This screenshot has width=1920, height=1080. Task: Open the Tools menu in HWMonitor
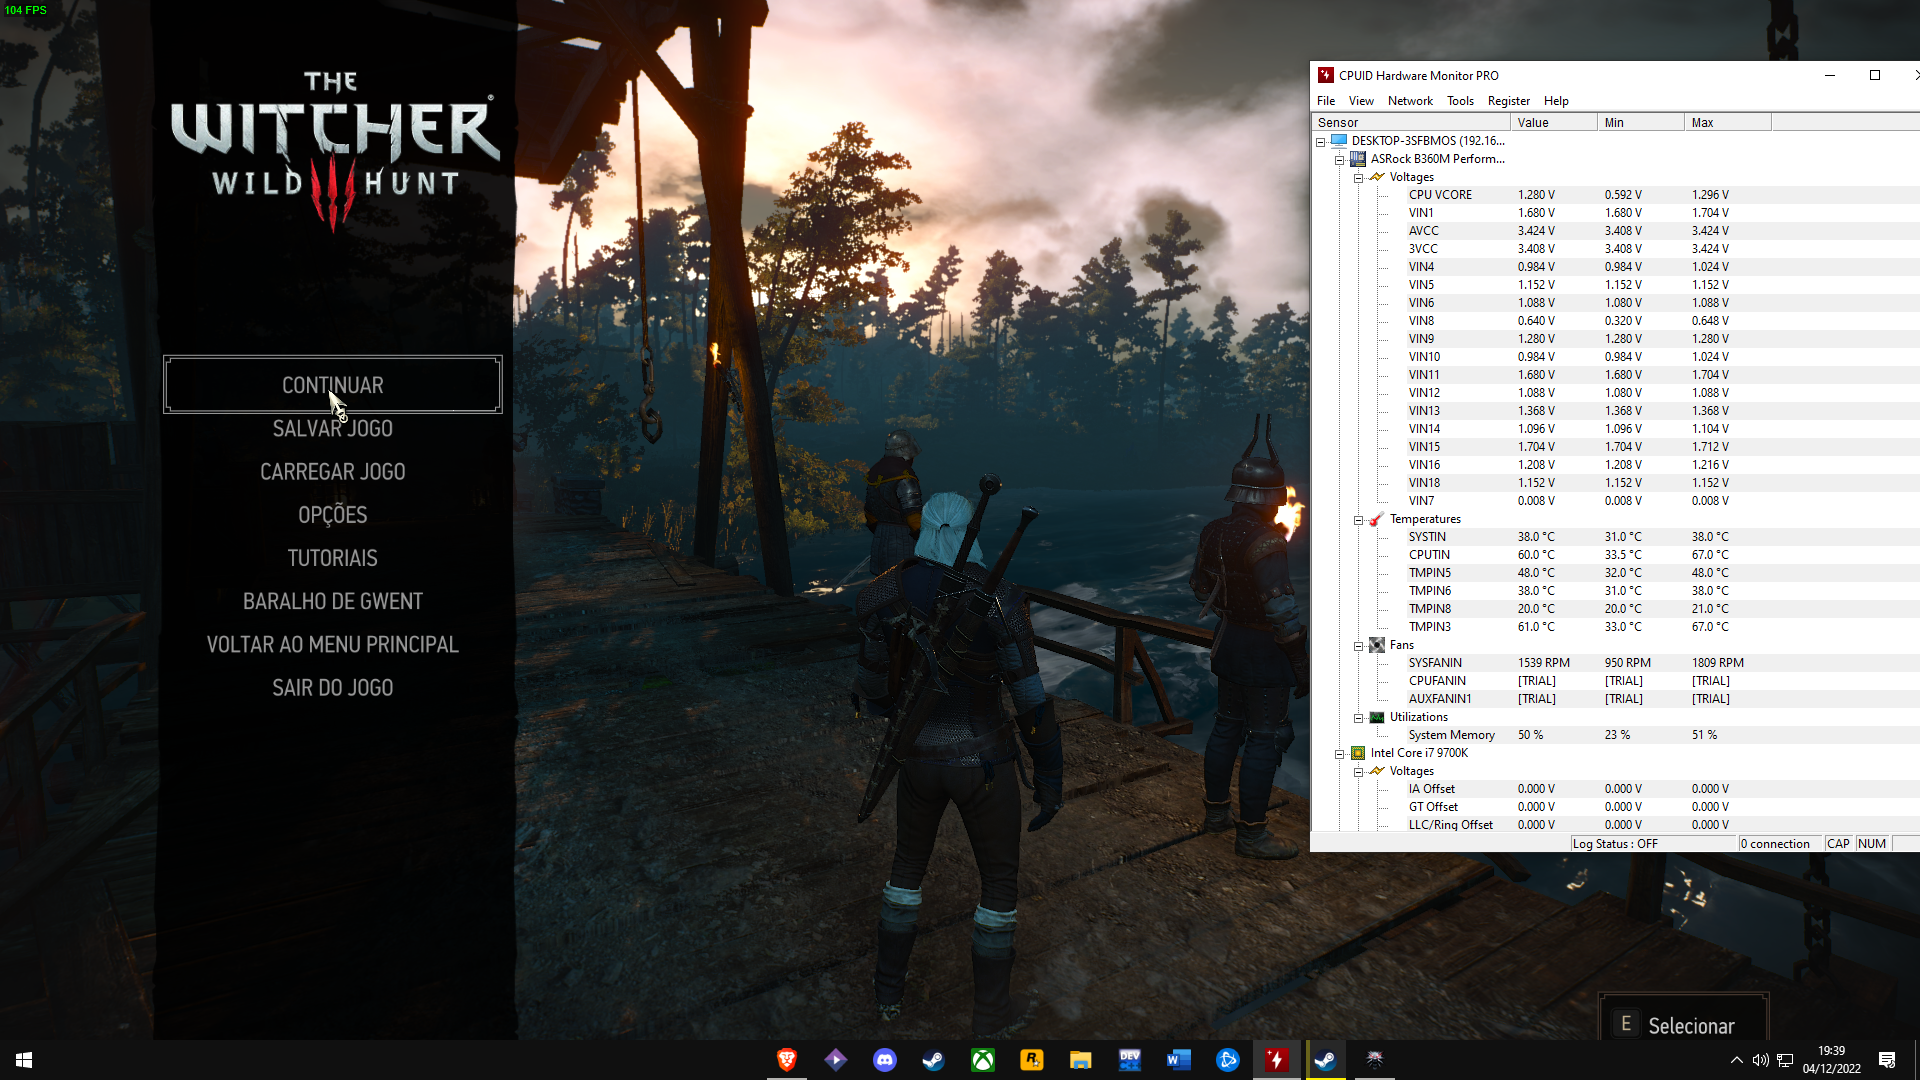[1460, 101]
